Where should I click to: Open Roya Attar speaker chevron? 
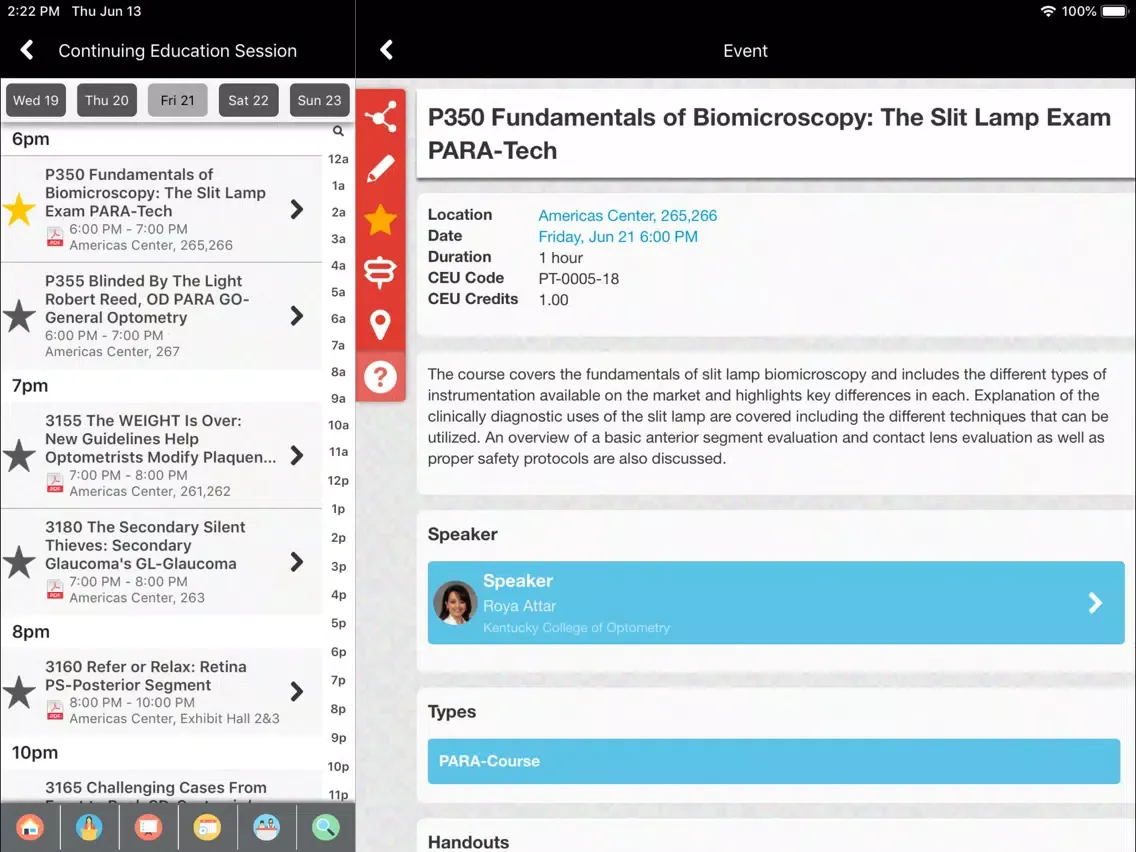click(1095, 603)
